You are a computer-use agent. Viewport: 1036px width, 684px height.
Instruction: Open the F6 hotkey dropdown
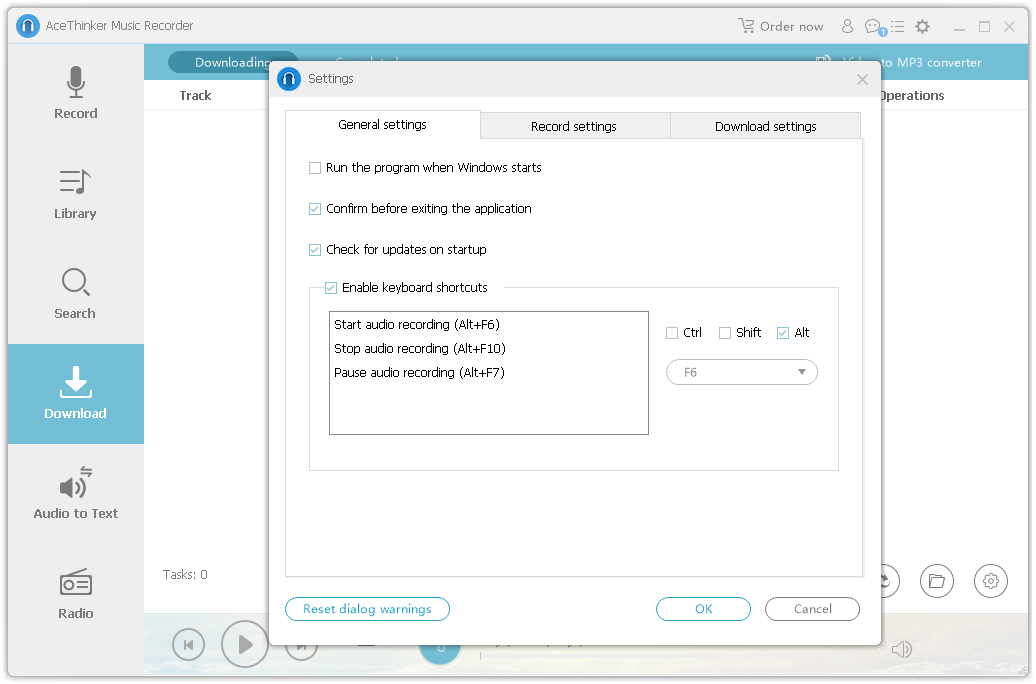[x=741, y=372]
